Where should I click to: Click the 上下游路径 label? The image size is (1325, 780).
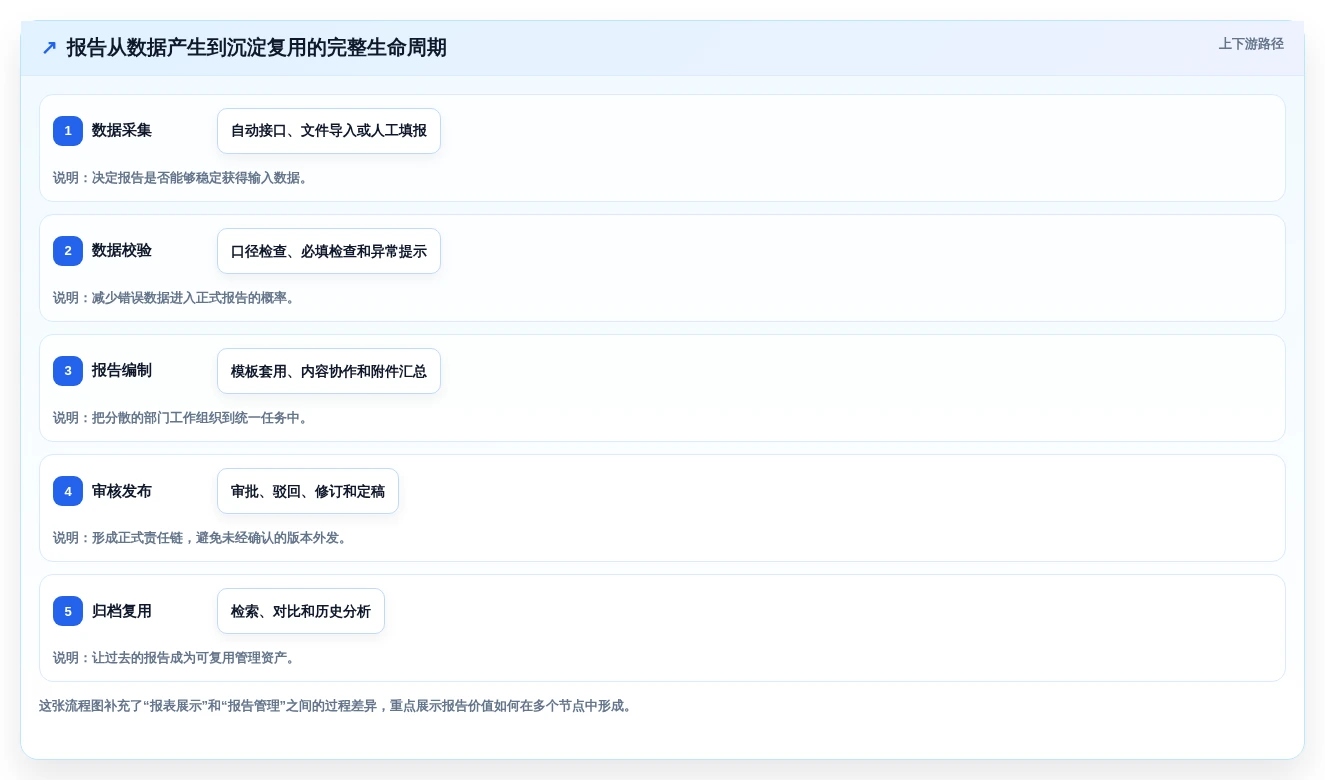[1251, 44]
